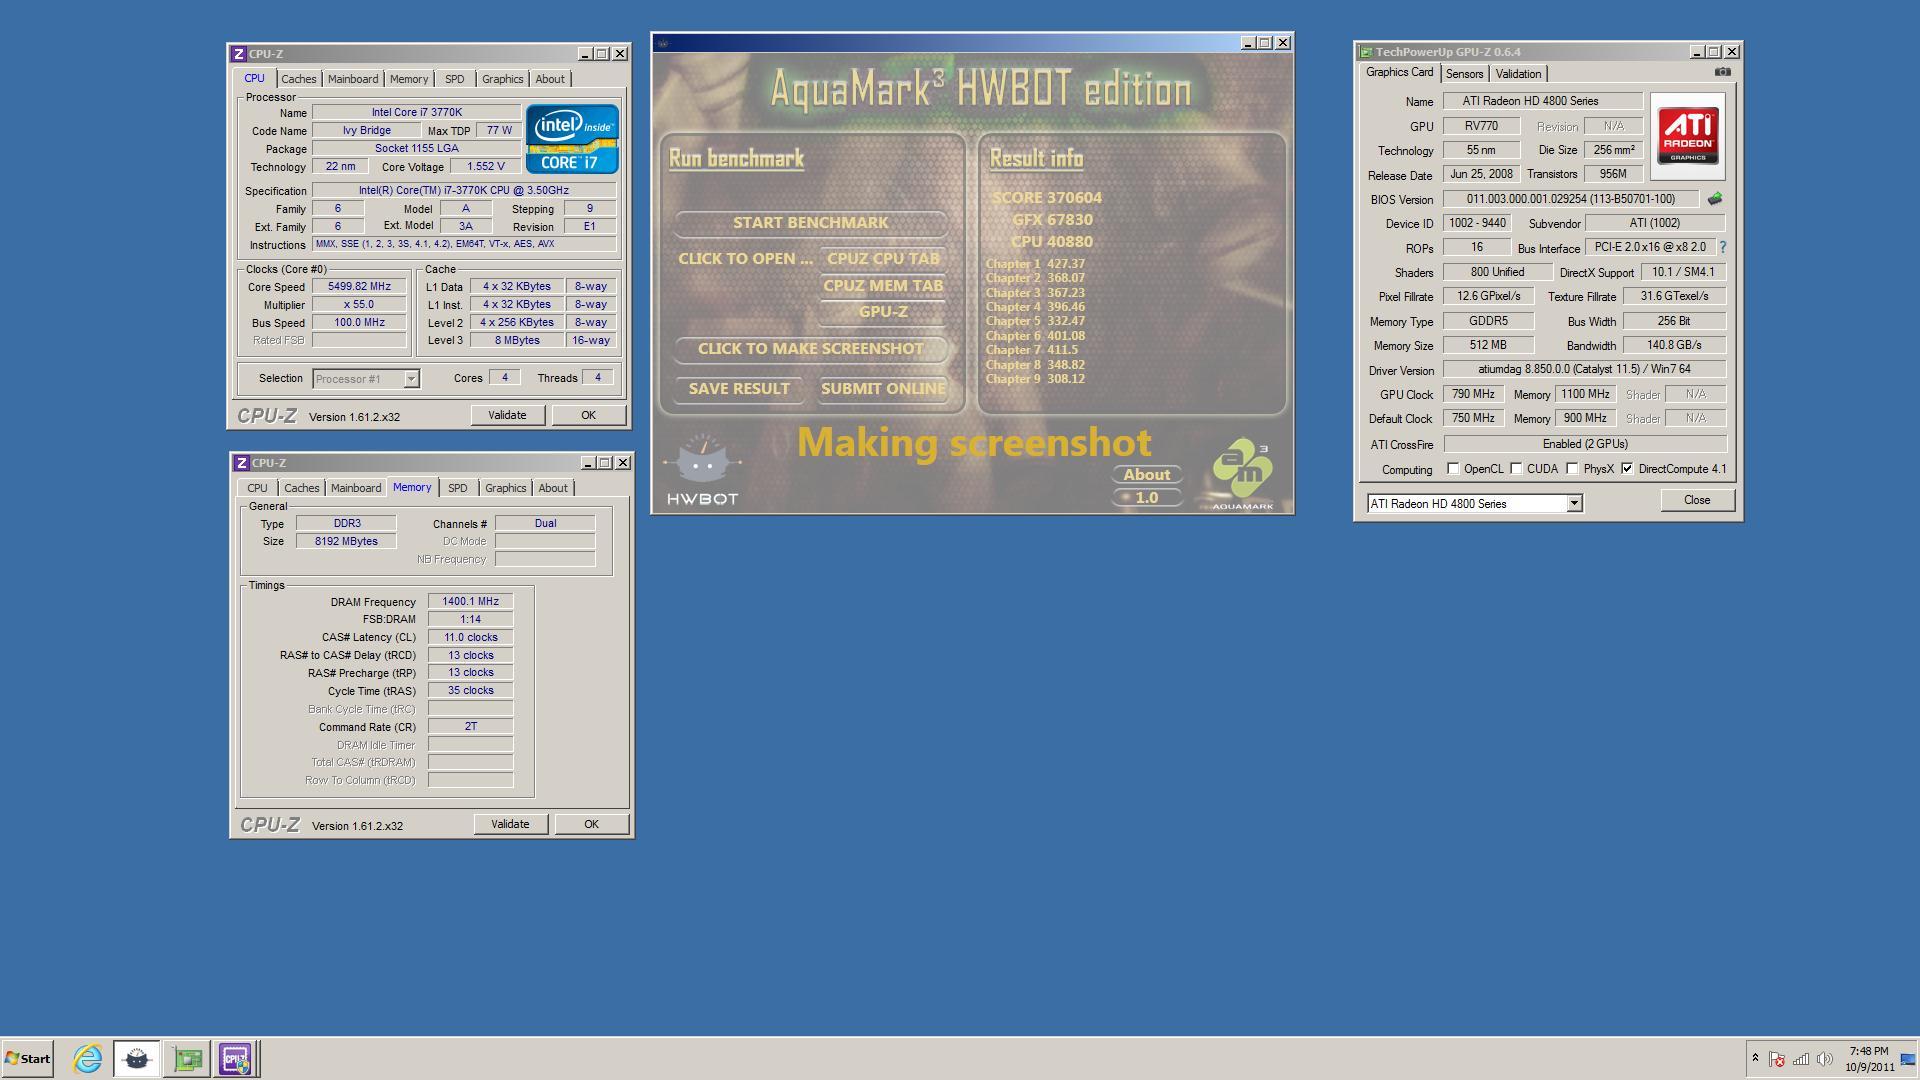The height and width of the screenshot is (1080, 1920).
Task: Click the CPU-Z title bar icon in upper window
Action: [x=238, y=54]
